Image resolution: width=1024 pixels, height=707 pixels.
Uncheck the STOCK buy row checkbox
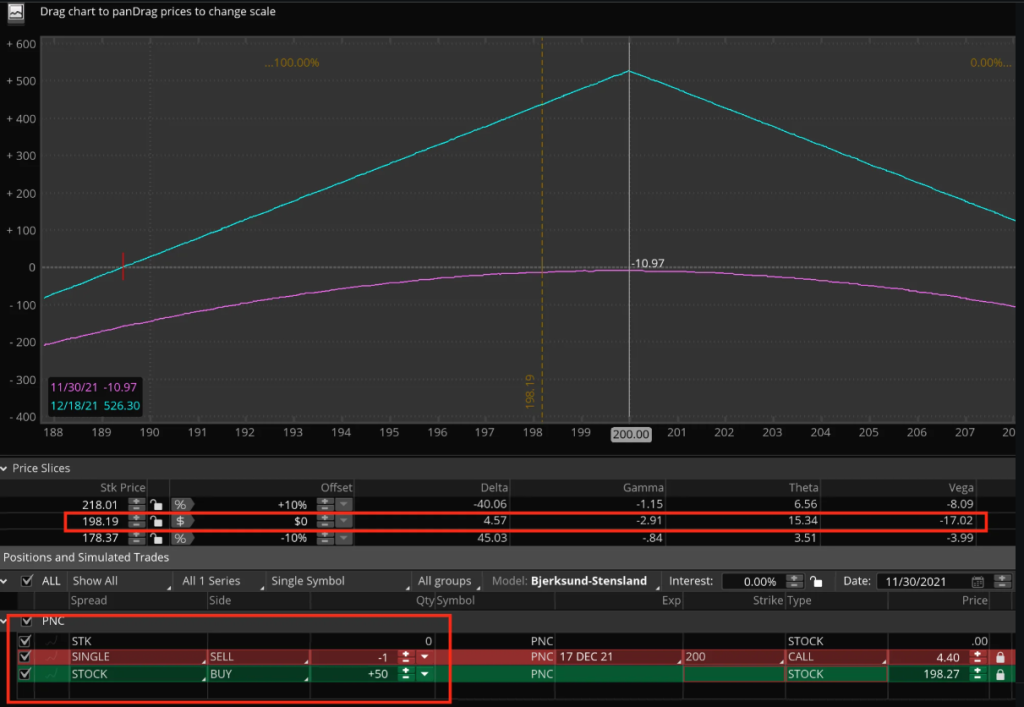[25, 674]
